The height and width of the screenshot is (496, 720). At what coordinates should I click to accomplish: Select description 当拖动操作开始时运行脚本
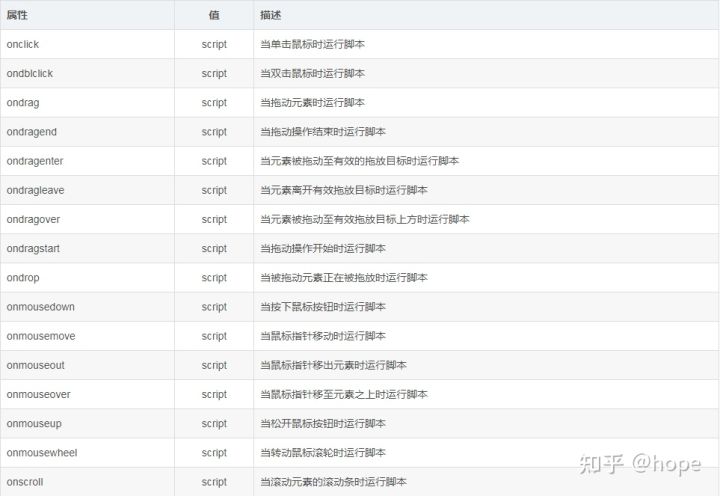(323, 248)
